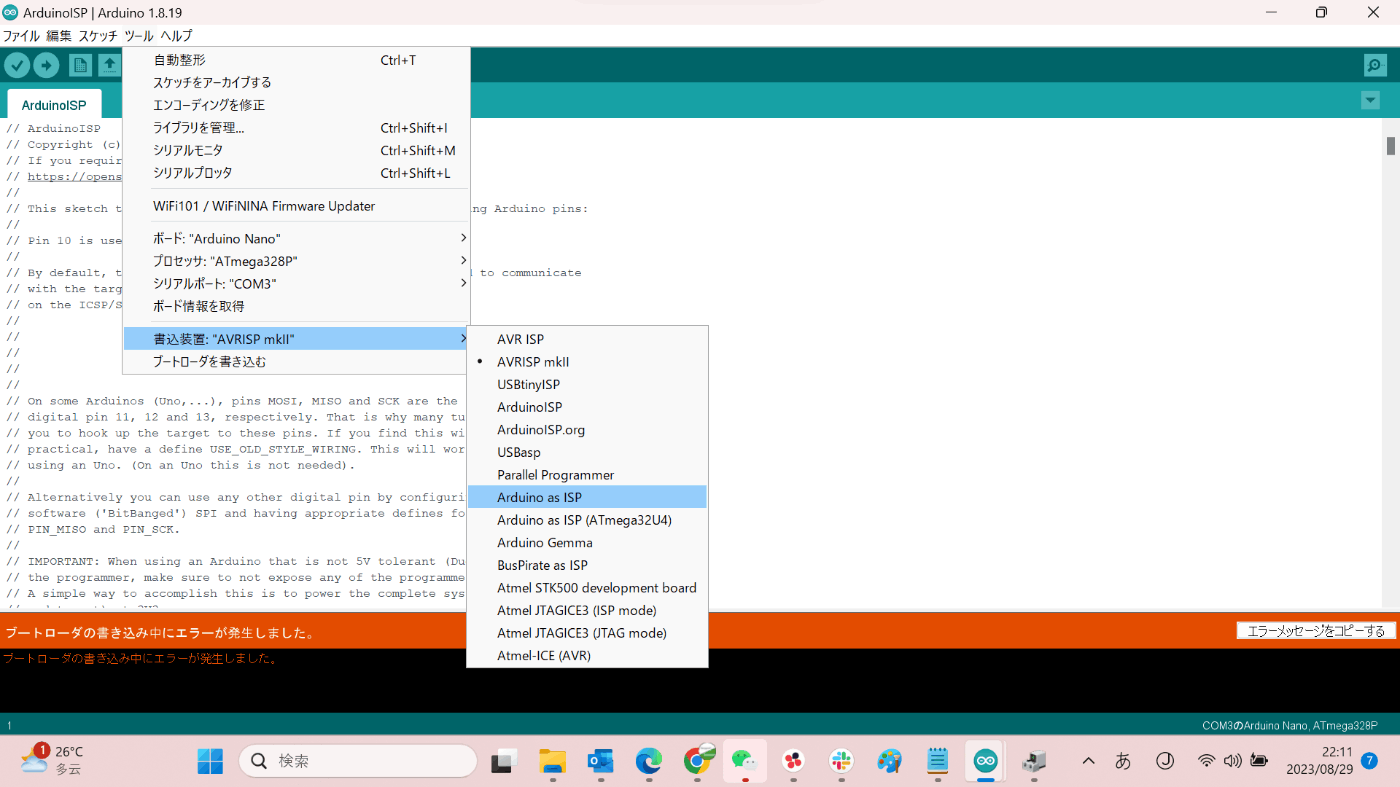Viewport: 1400px width, 787px height.
Task: Open the Task View taskbar icon
Action: (x=504, y=761)
